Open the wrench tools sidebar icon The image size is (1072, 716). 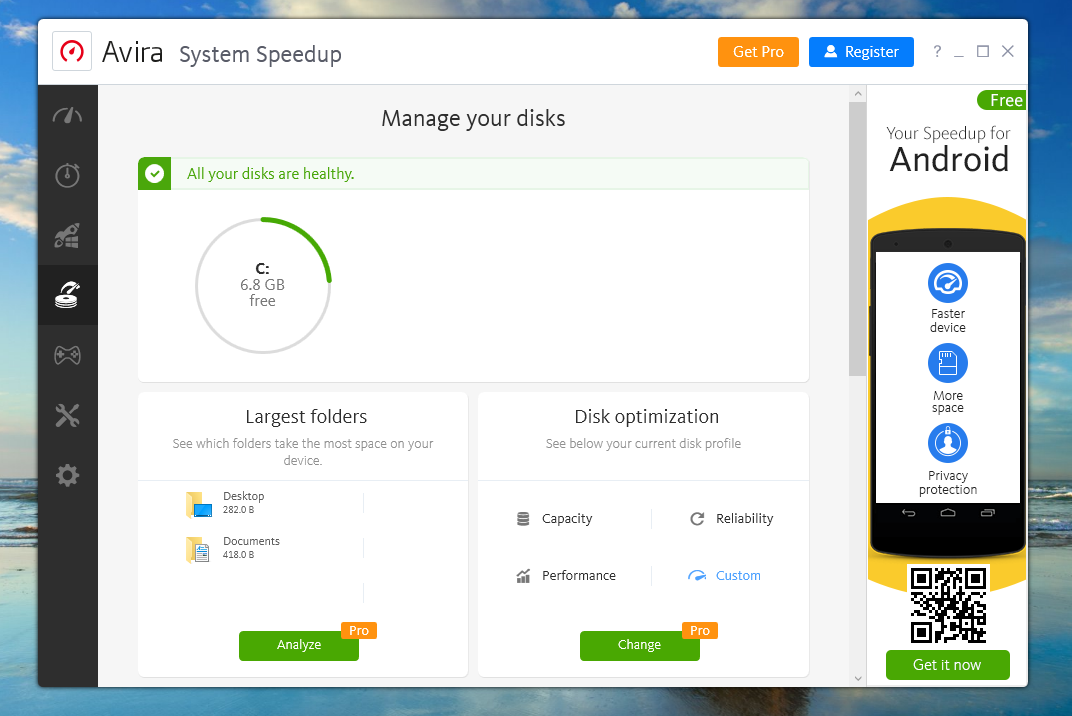(x=67, y=415)
